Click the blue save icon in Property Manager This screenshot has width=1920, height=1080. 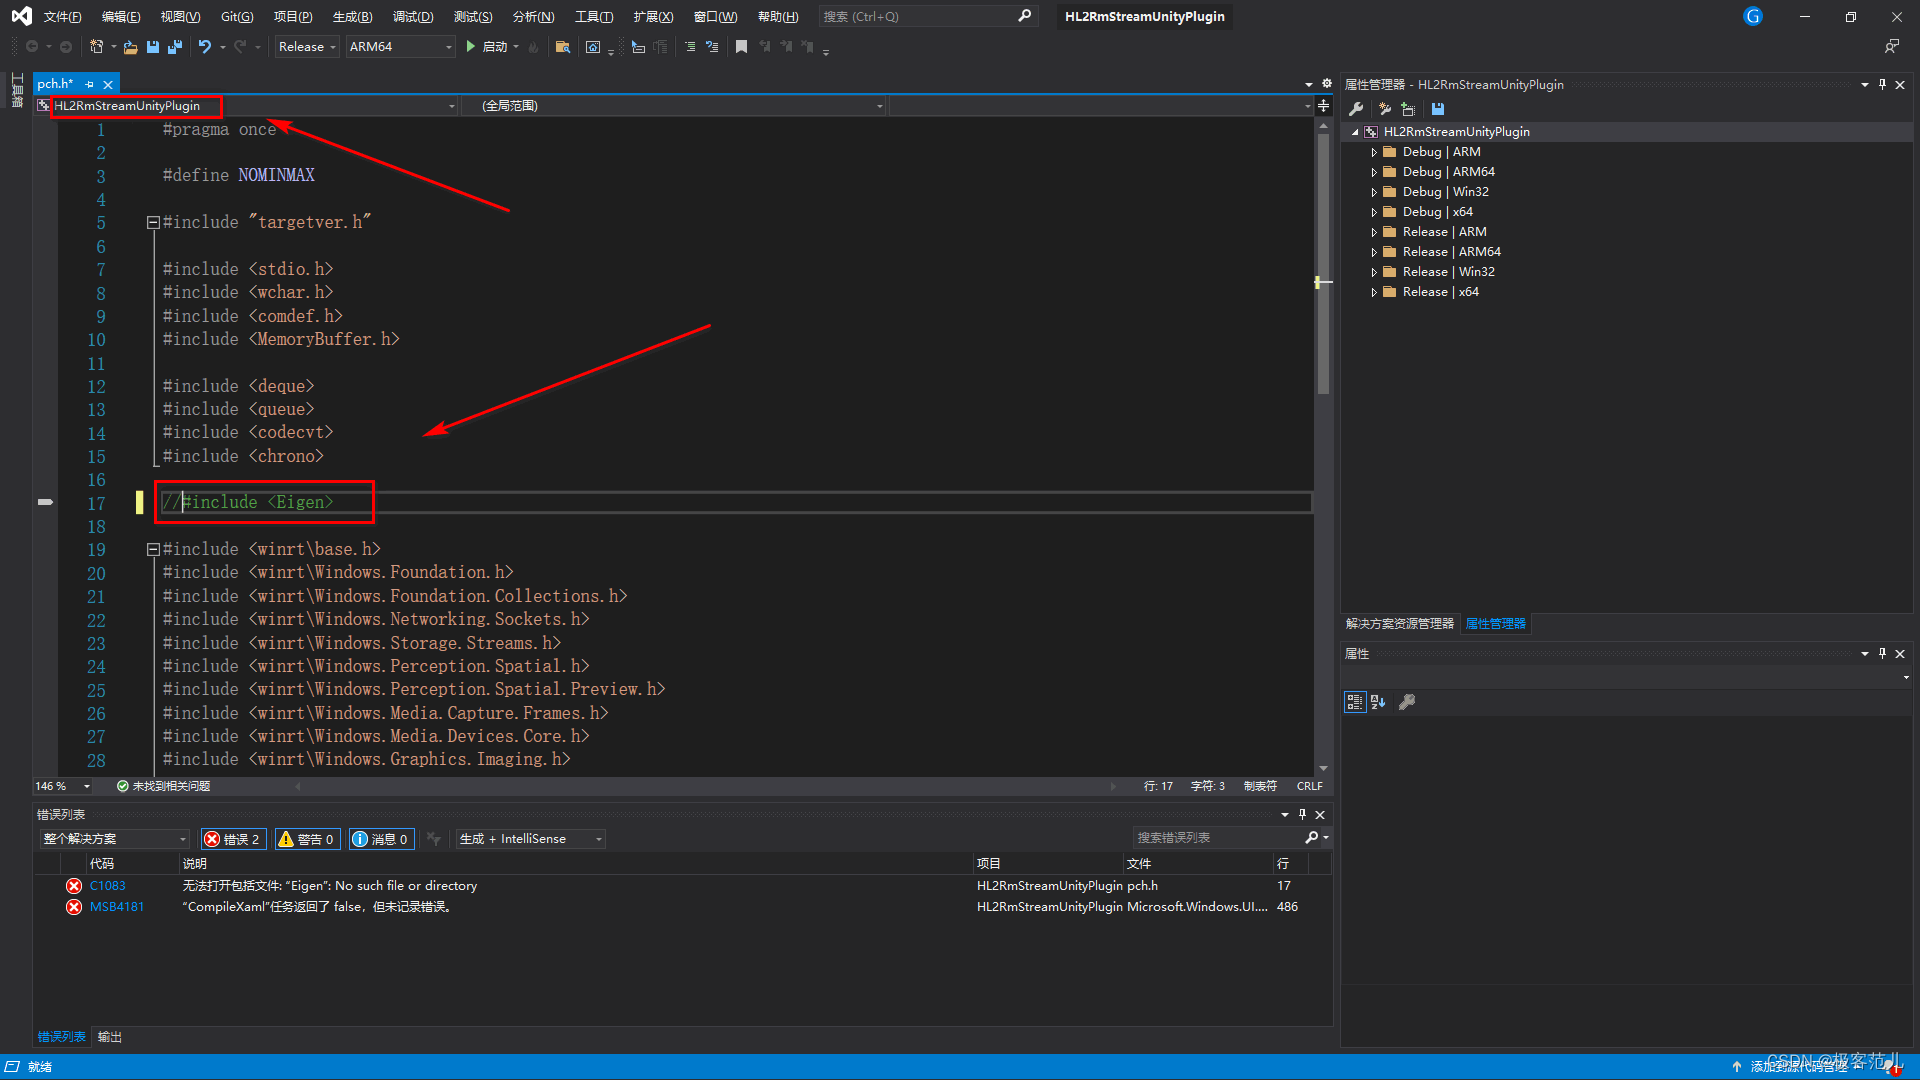[x=1438, y=109]
